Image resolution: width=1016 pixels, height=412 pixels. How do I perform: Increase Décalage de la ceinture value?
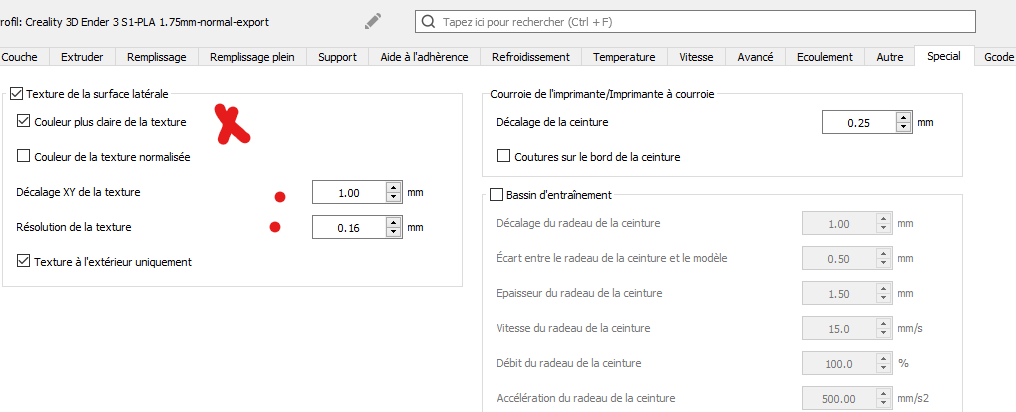[903, 117]
